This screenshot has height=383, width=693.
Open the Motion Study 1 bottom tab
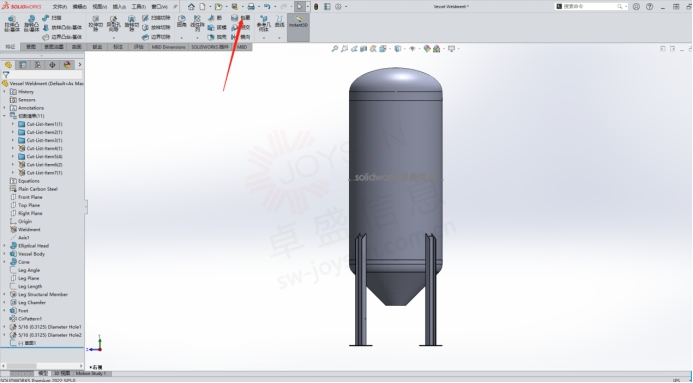click(91, 374)
